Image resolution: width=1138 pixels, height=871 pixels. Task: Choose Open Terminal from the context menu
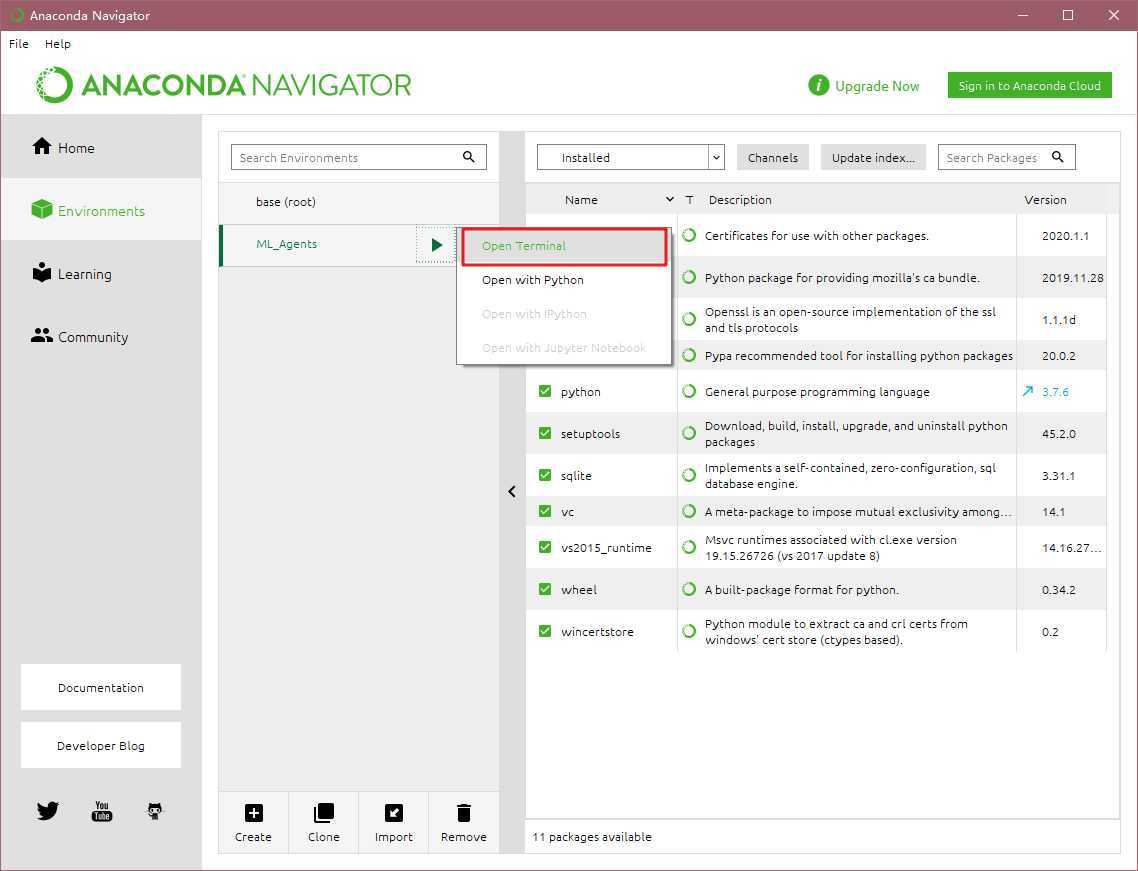coord(564,246)
